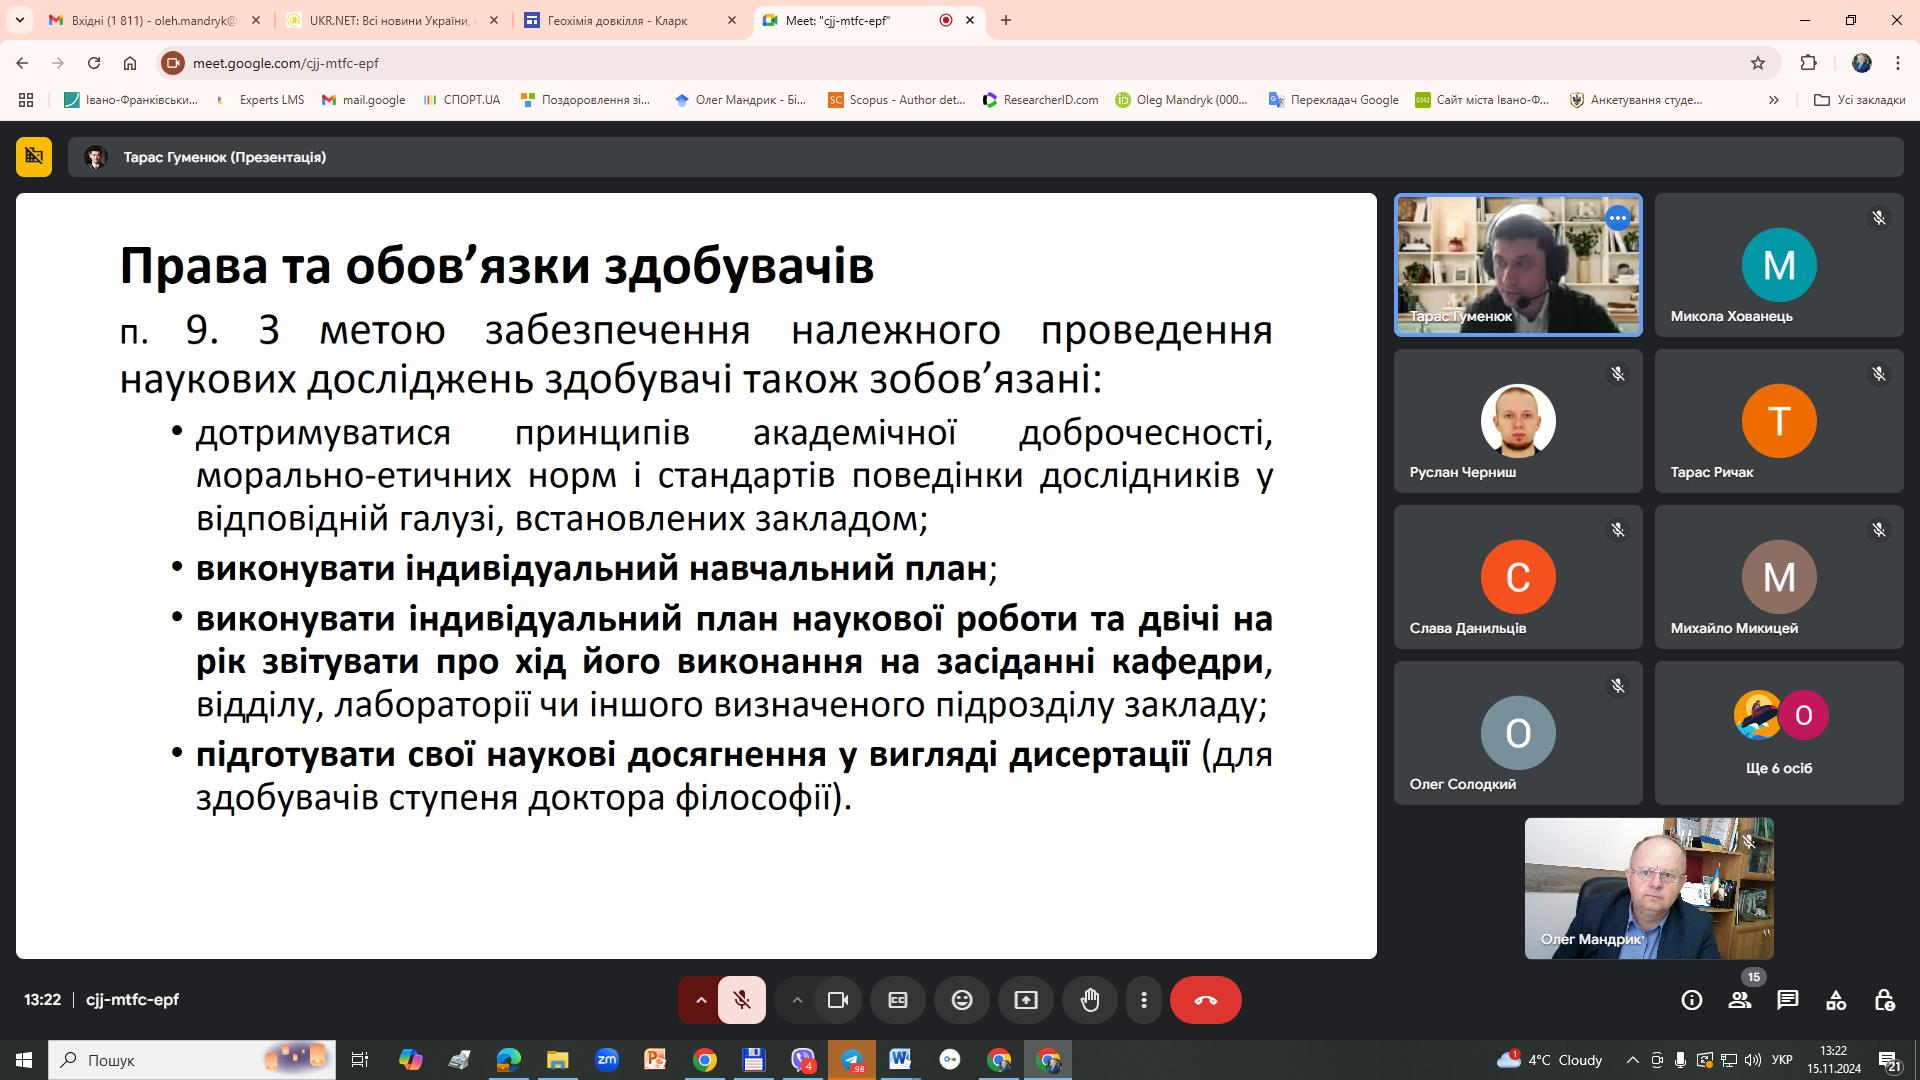Open camera video options chevron
This screenshot has width=1920, height=1080.
pyautogui.click(x=797, y=999)
